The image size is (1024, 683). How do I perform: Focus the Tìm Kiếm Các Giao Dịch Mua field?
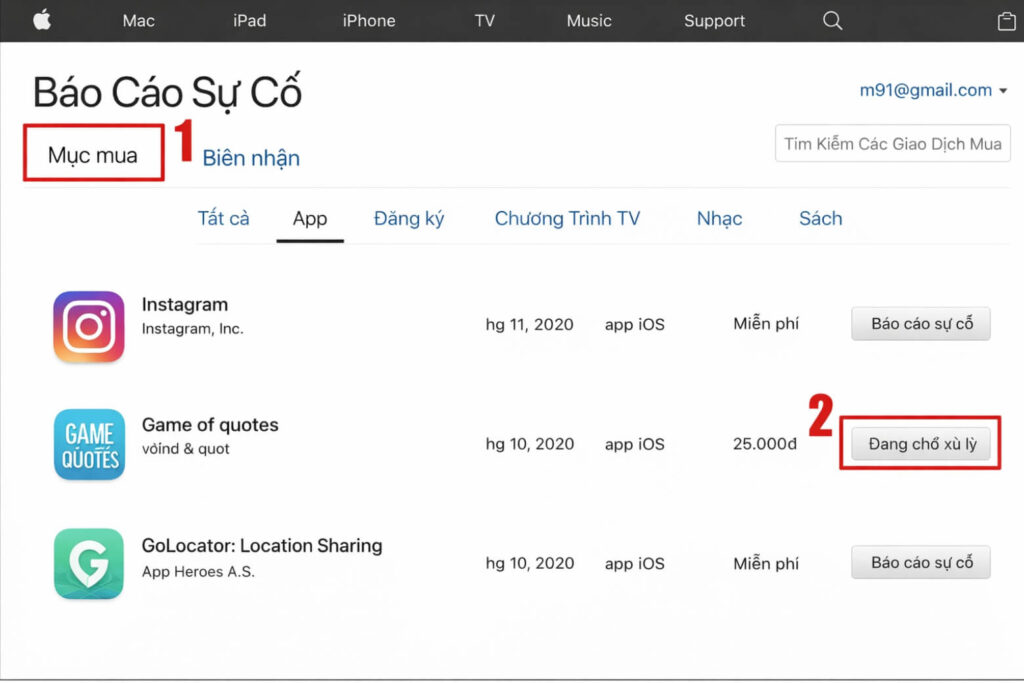pyautogui.click(x=892, y=144)
